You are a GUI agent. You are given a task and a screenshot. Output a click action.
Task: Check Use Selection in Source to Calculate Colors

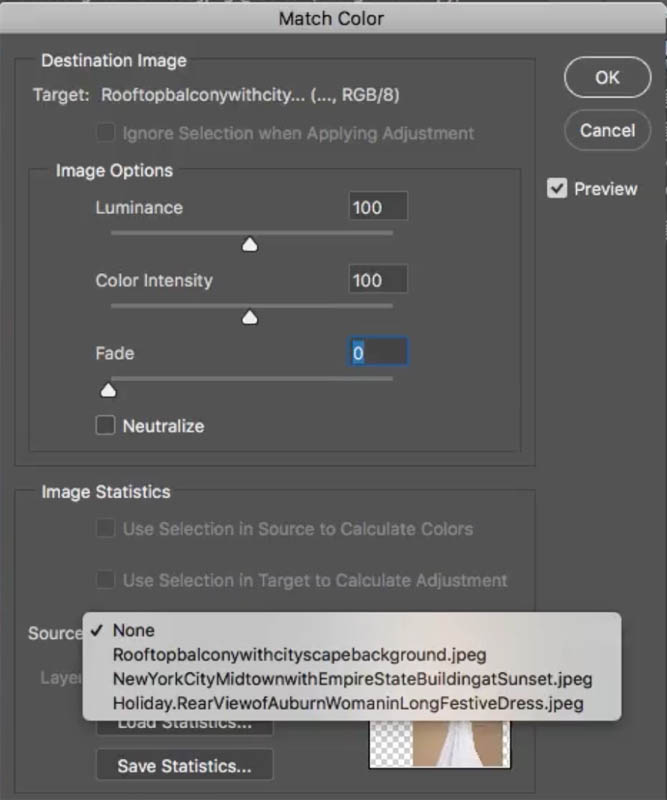(106, 528)
